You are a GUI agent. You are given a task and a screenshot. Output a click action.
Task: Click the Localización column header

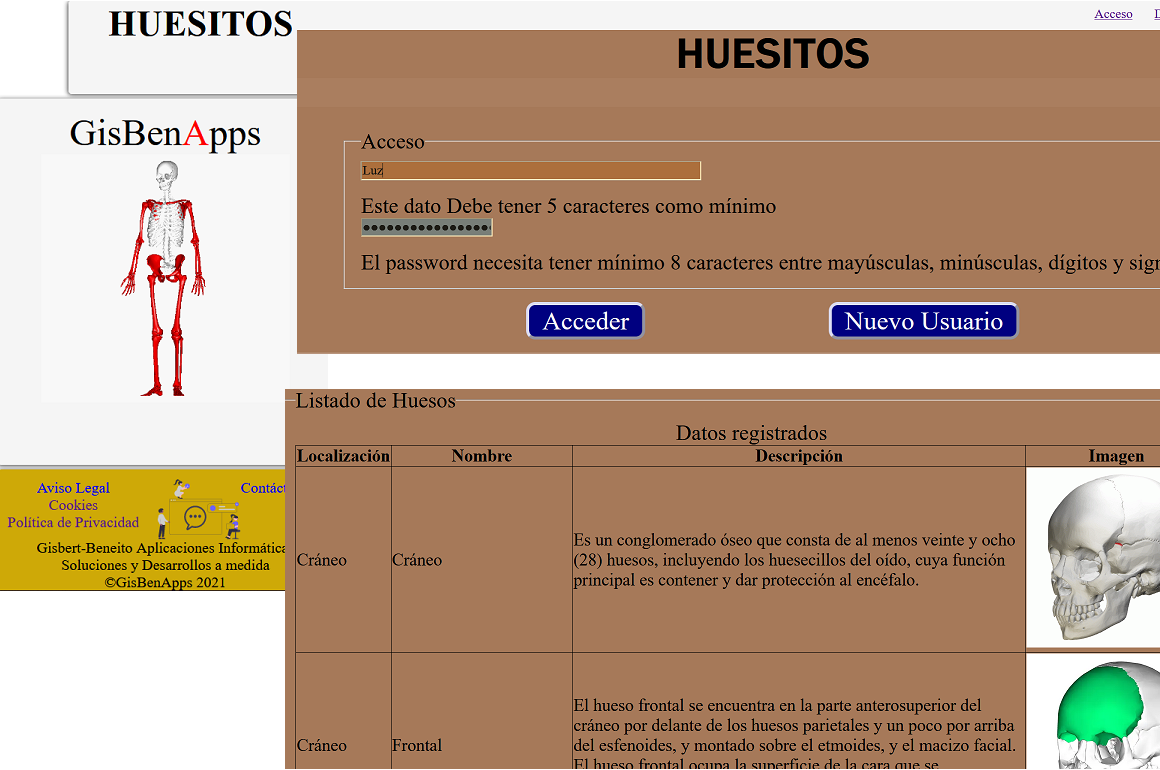[x=343, y=456]
